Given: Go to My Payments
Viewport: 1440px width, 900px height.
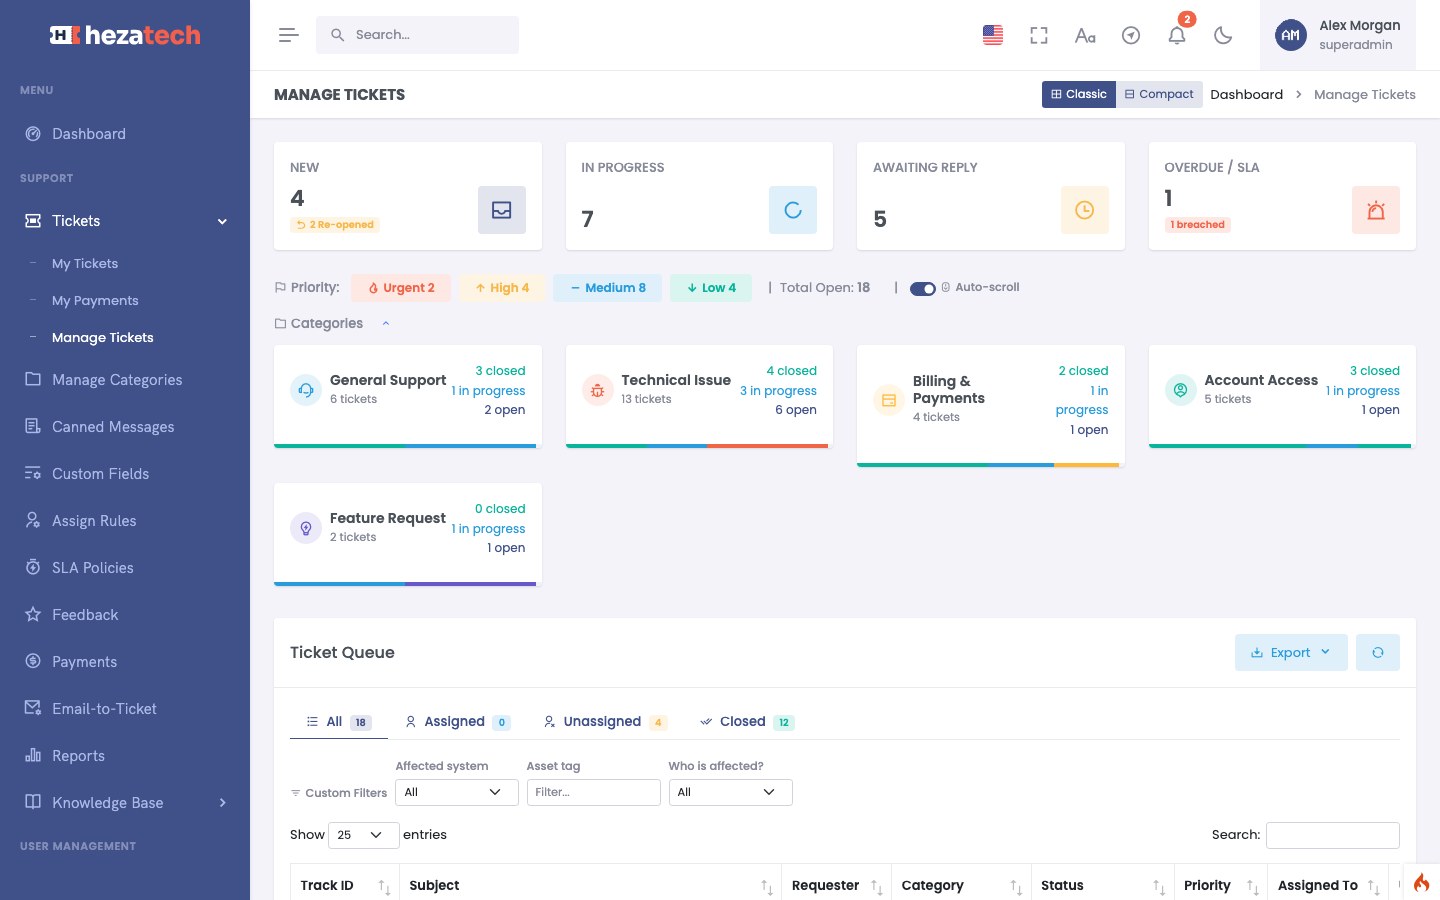Looking at the screenshot, I should 95,301.
